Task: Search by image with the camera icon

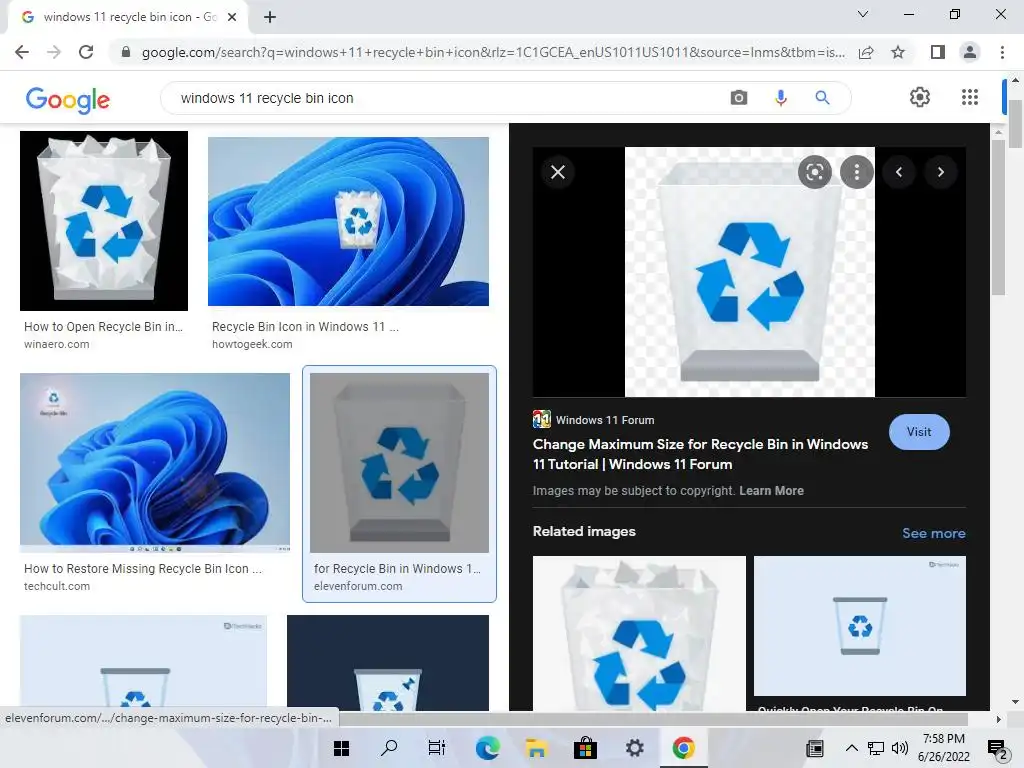Action: [x=739, y=98]
